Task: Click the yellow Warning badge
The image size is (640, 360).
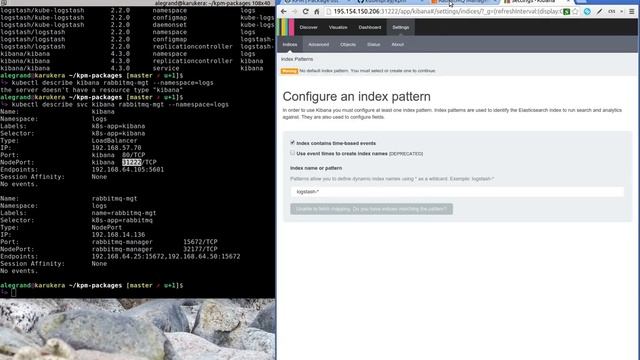Action: coord(289,71)
